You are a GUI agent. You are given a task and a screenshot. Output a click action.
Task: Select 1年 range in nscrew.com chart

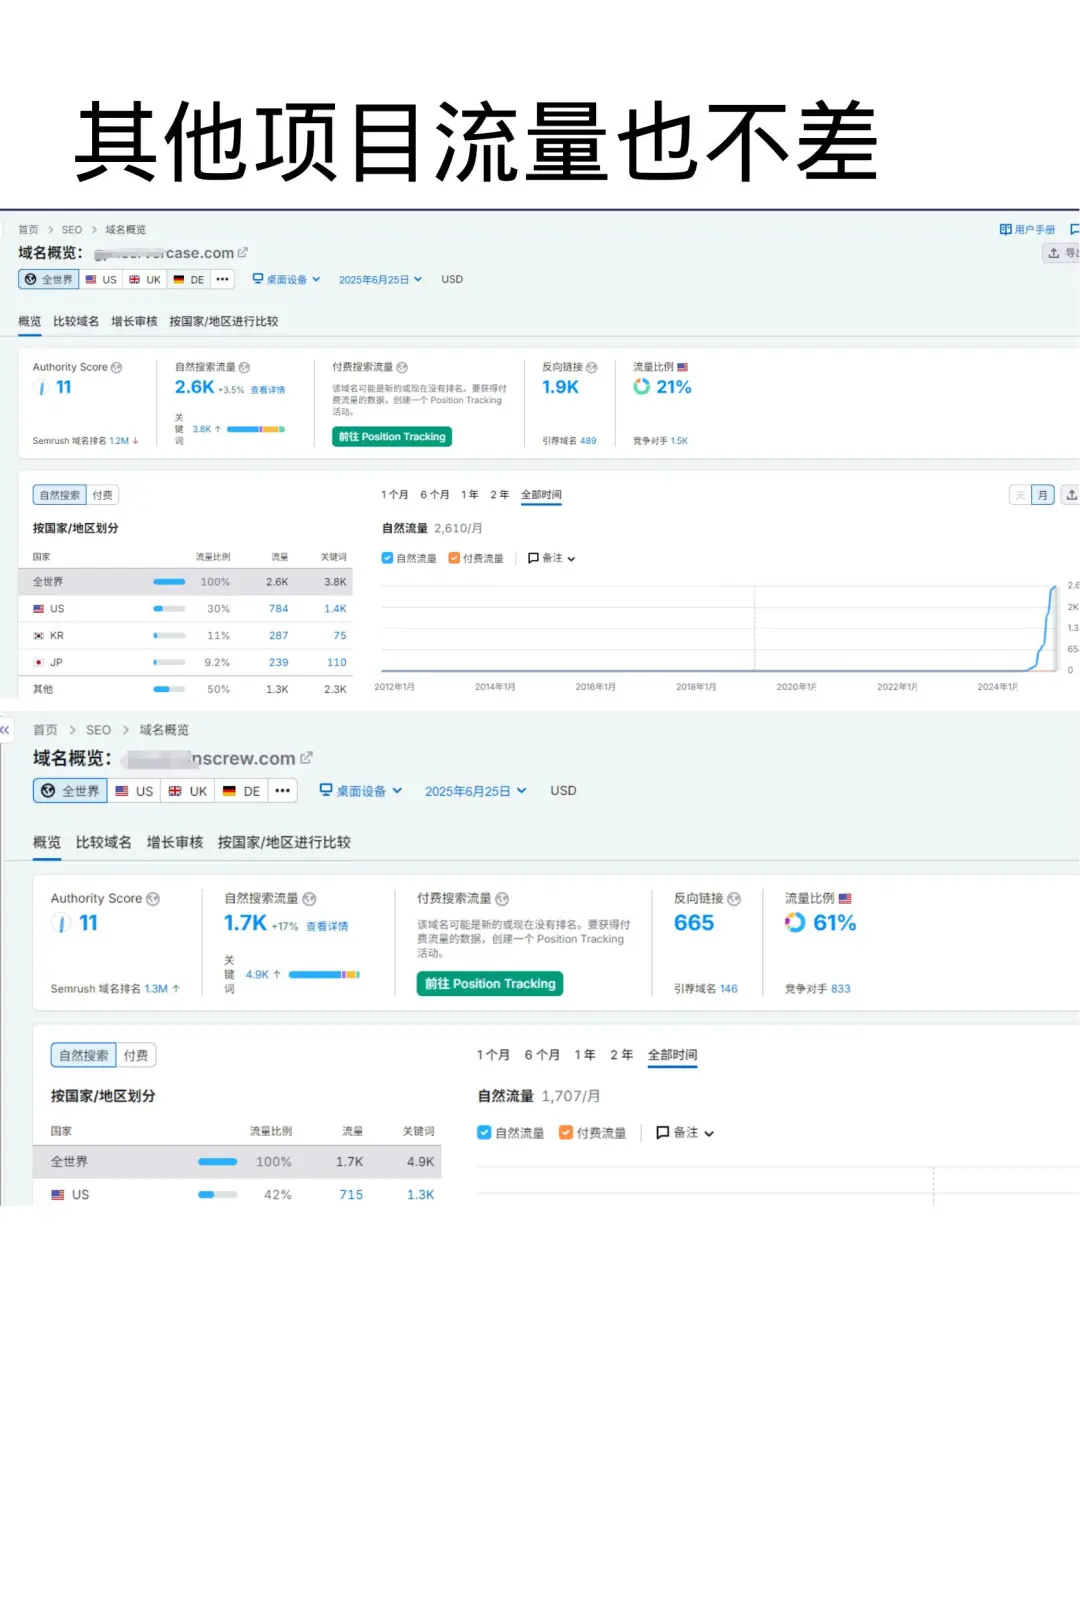[x=585, y=1054]
